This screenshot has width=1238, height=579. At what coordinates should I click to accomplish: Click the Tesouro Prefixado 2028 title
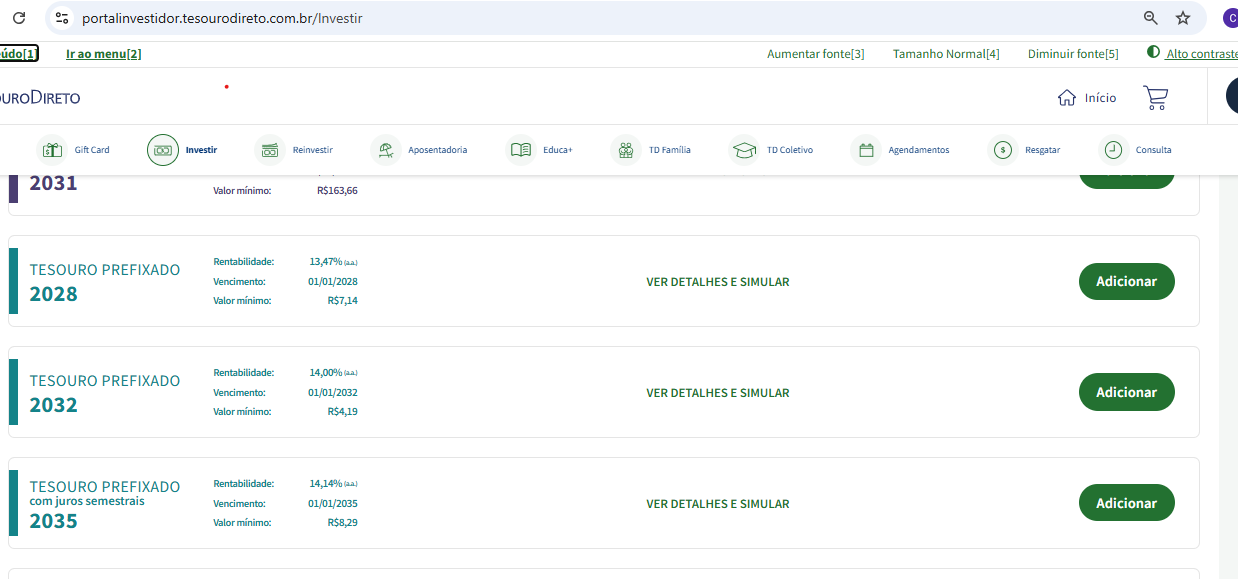(x=105, y=282)
